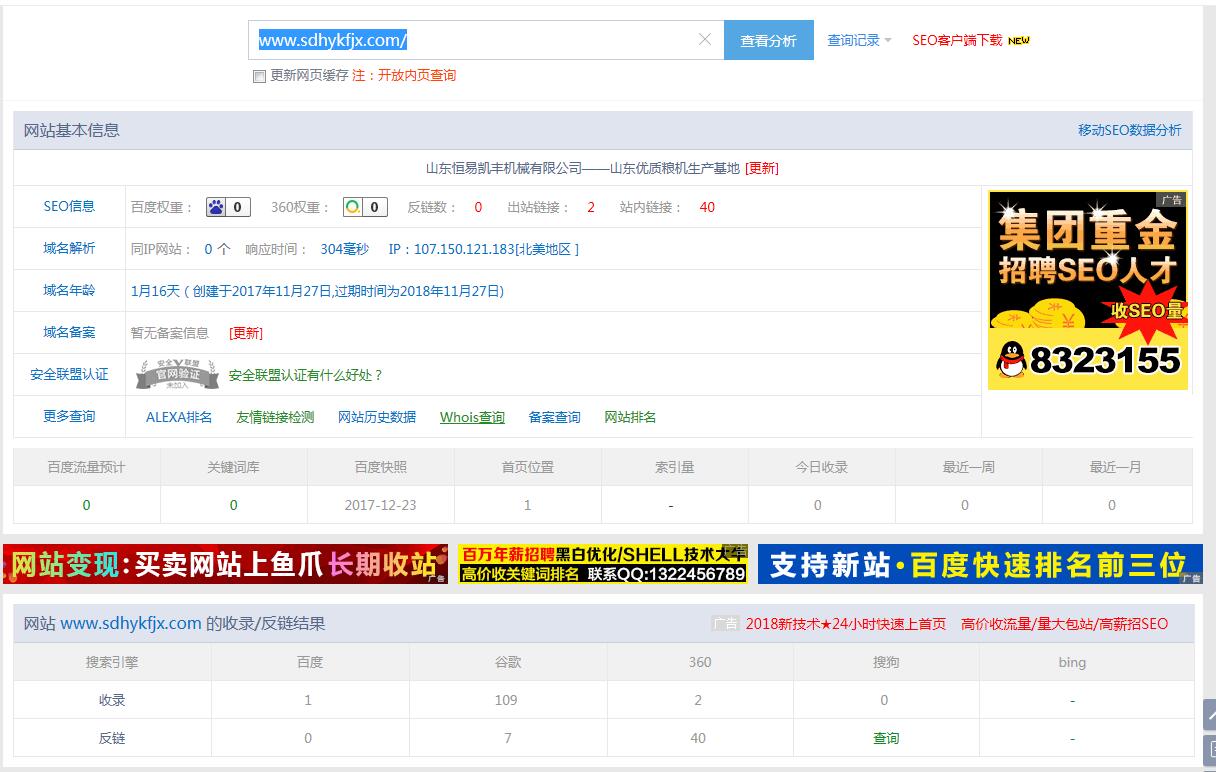The width and height of the screenshot is (1216, 772).
Task: Click the 网站变现 banner ad
Action: pos(225,565)
